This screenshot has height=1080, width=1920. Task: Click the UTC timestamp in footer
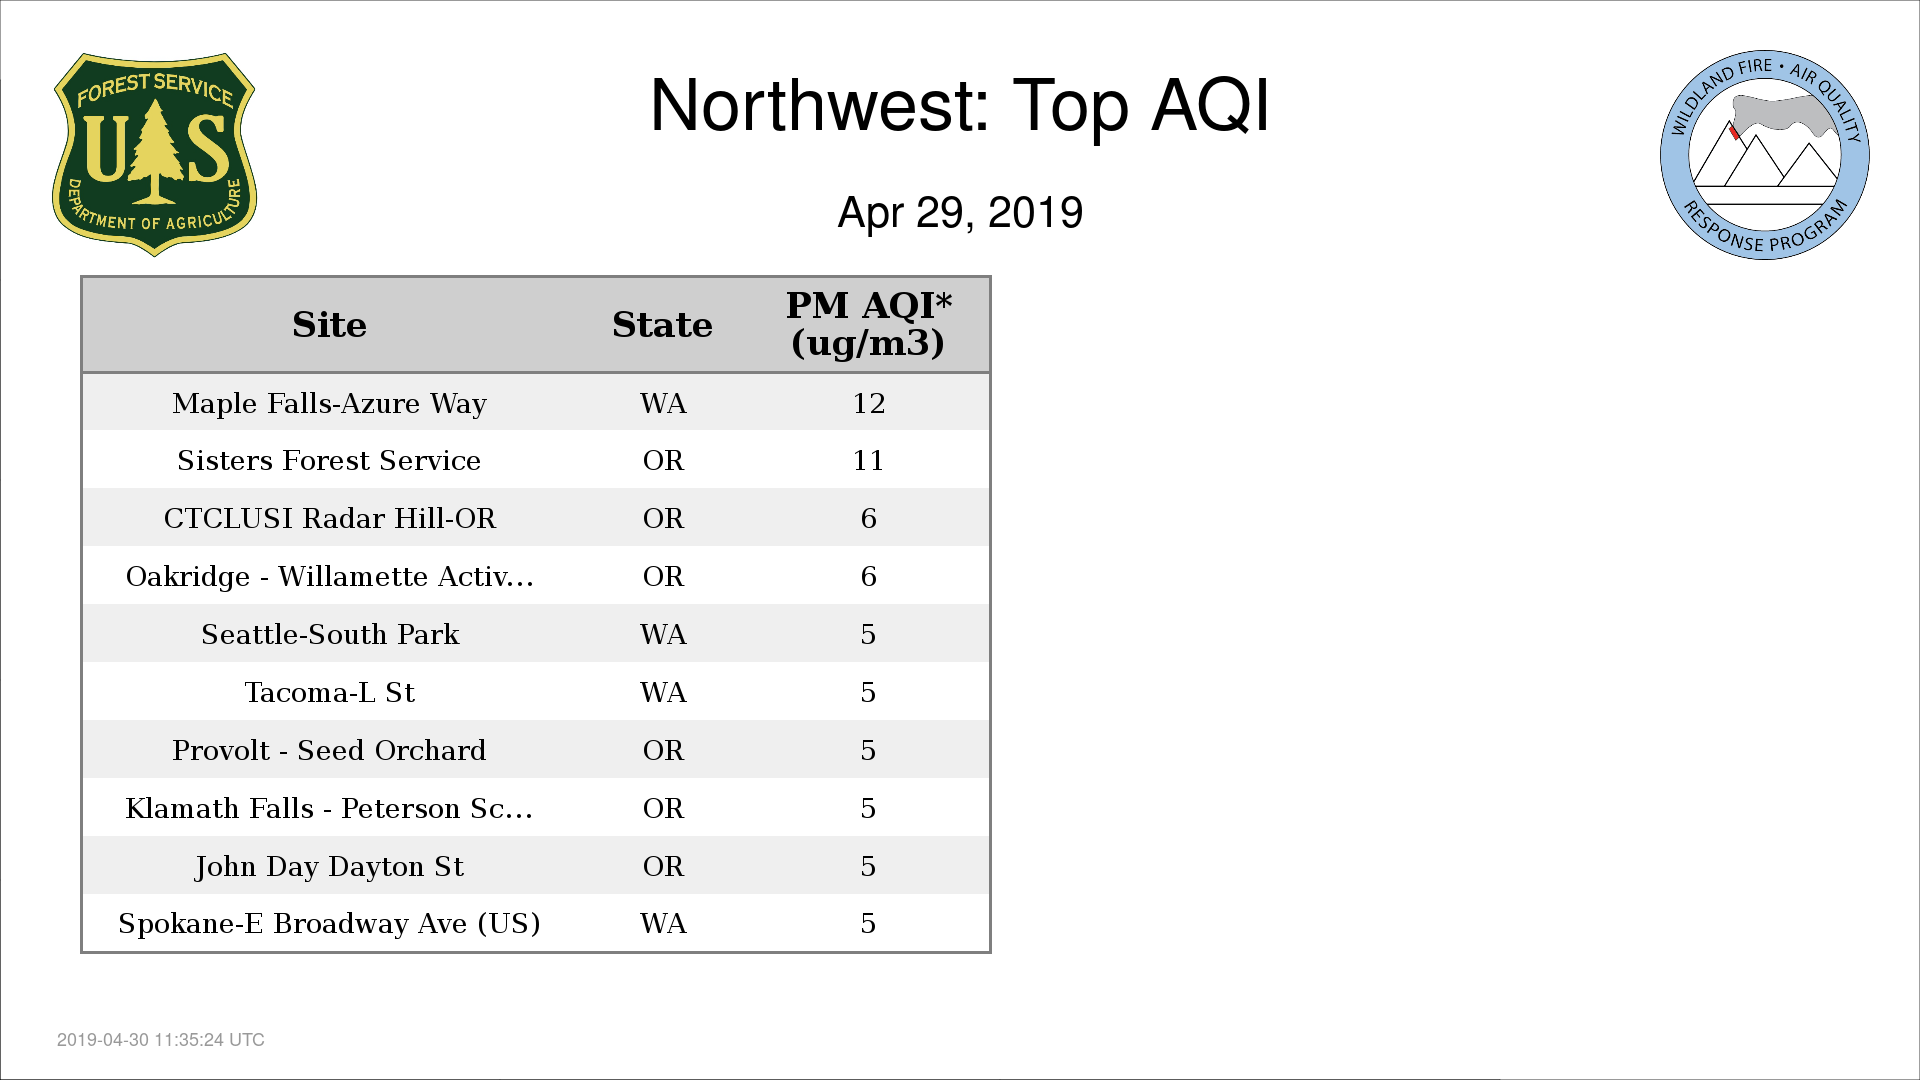pos(161,1040)
